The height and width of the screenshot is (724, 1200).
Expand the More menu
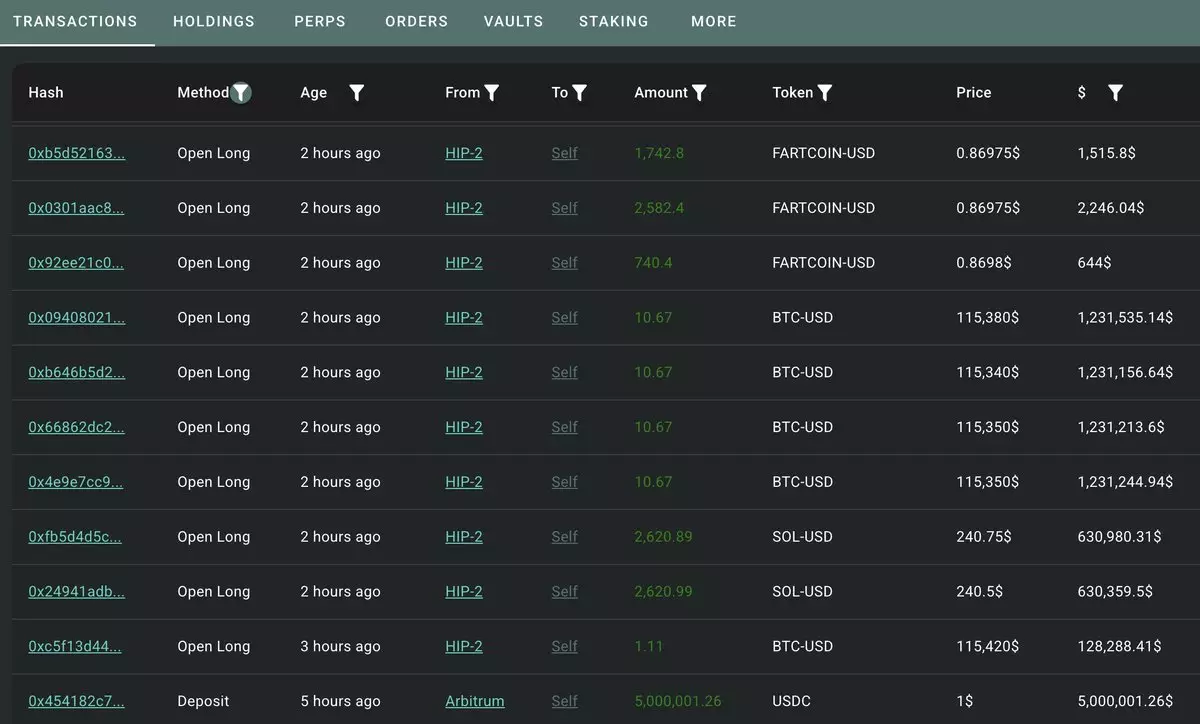714,21
